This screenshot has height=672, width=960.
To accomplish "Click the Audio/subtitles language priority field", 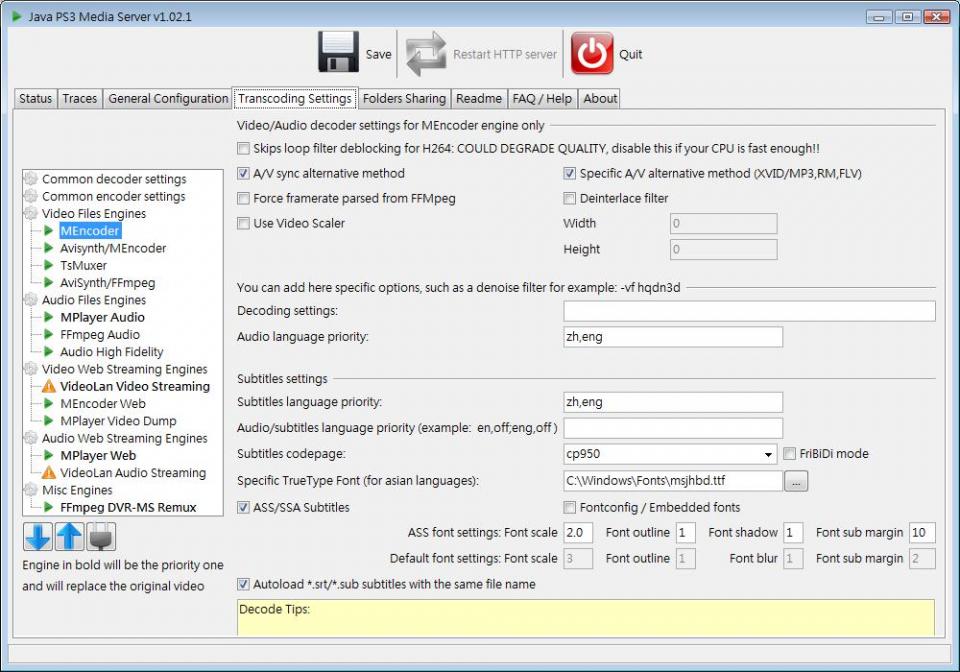I will 673,428.
